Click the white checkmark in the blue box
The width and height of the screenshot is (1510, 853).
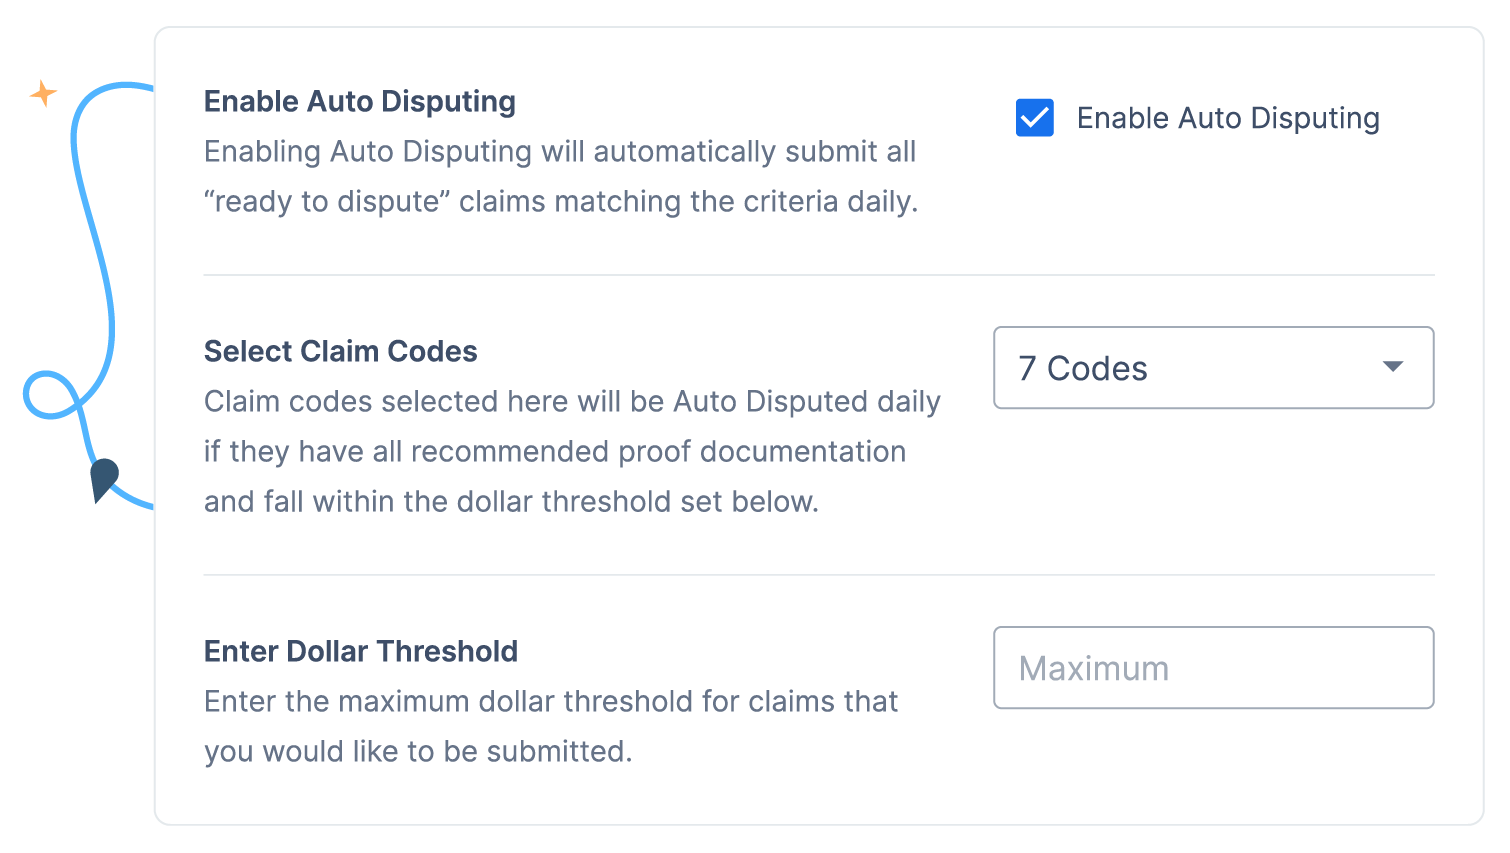click(x=1034, y=118)
